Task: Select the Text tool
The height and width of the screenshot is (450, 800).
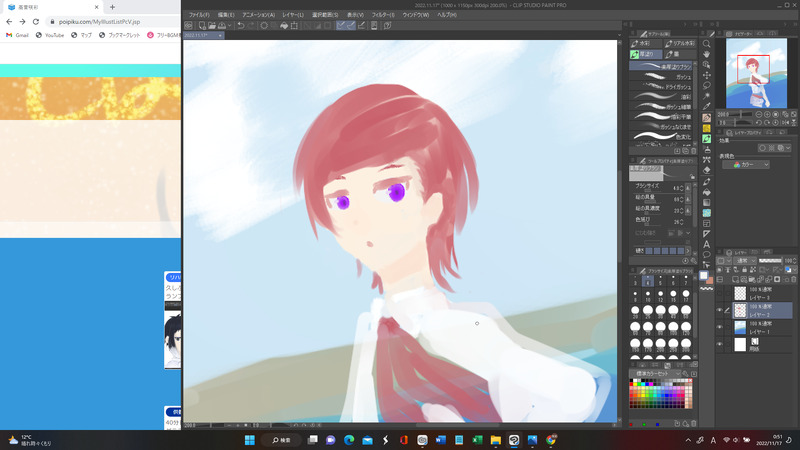Action: tap(707, 244)
